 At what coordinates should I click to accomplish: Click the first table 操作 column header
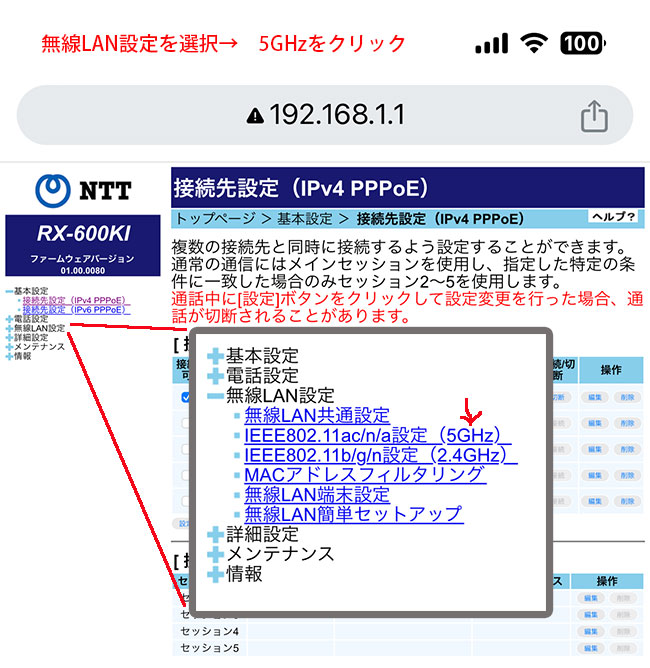pos(611,370)
